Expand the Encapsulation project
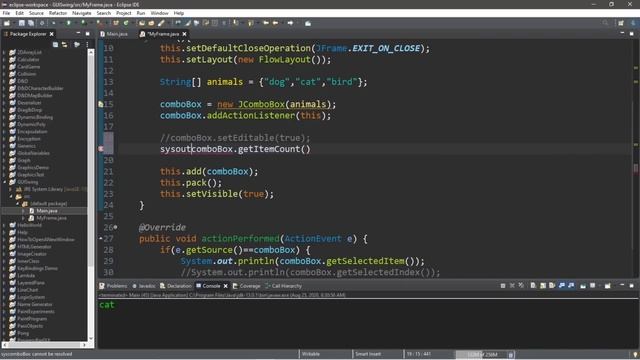 pos(4,131)
